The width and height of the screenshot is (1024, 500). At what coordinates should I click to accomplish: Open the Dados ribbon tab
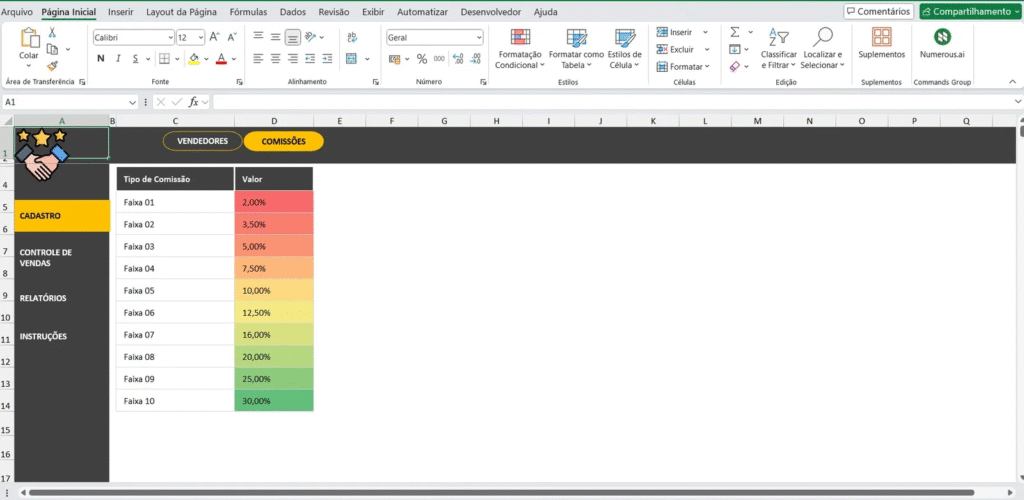coord(293,12)
